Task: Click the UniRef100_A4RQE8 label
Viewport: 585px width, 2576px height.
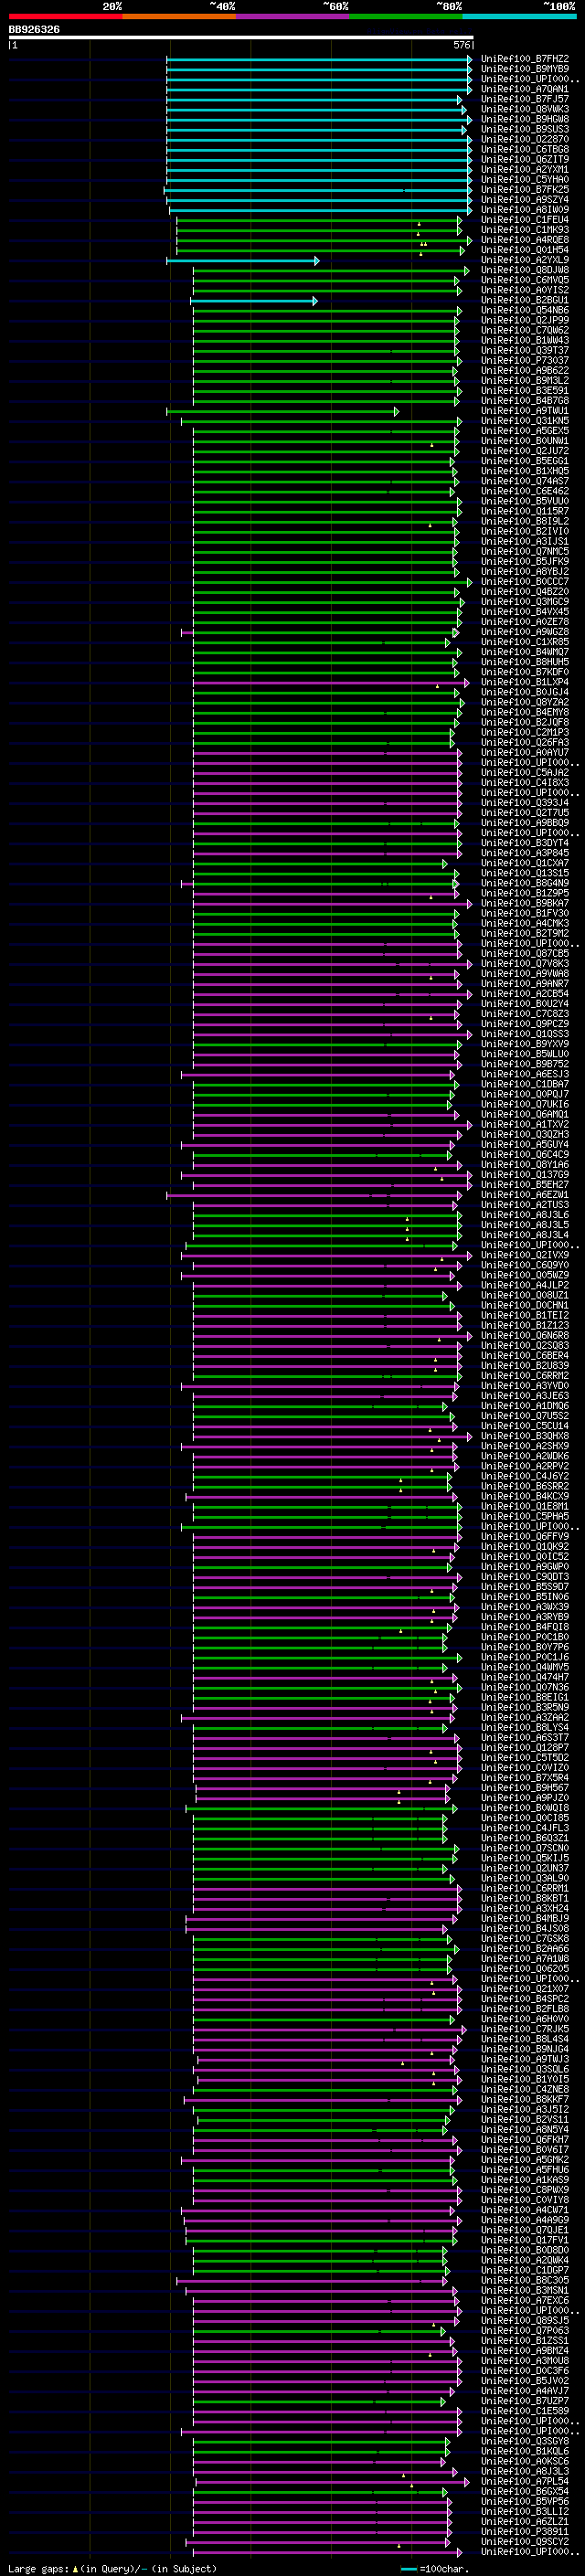Action: click(x=525, y=240)
